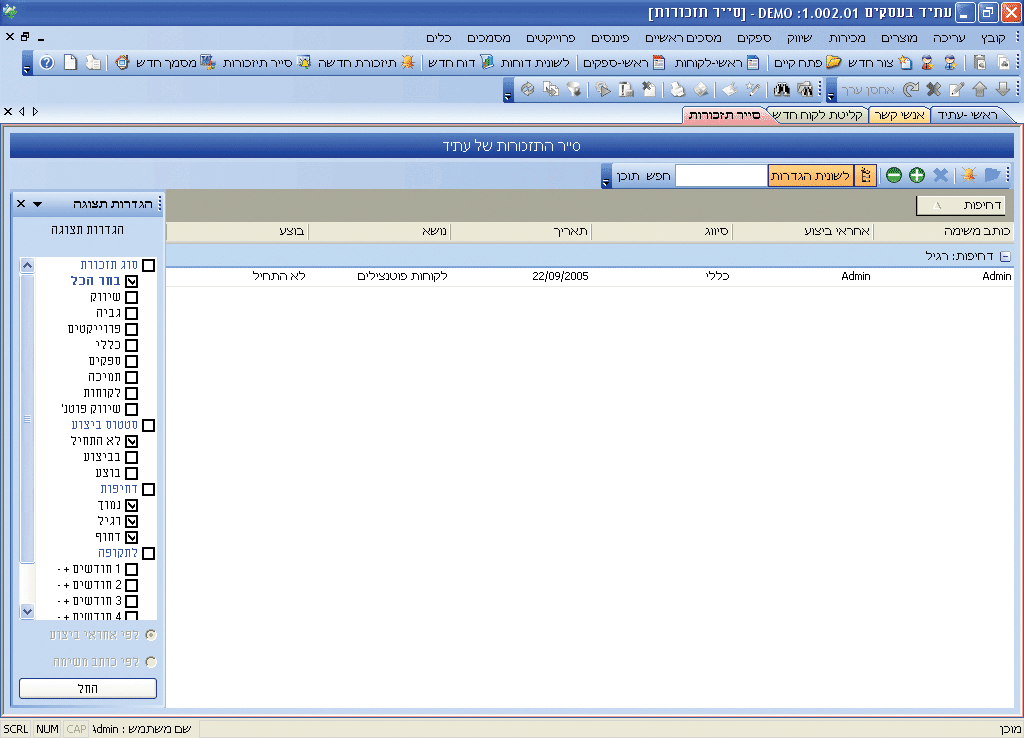Click the green minus collapse-all icon
The height and width of the screenshot is (738, 1024).
[x=894, y=175]
